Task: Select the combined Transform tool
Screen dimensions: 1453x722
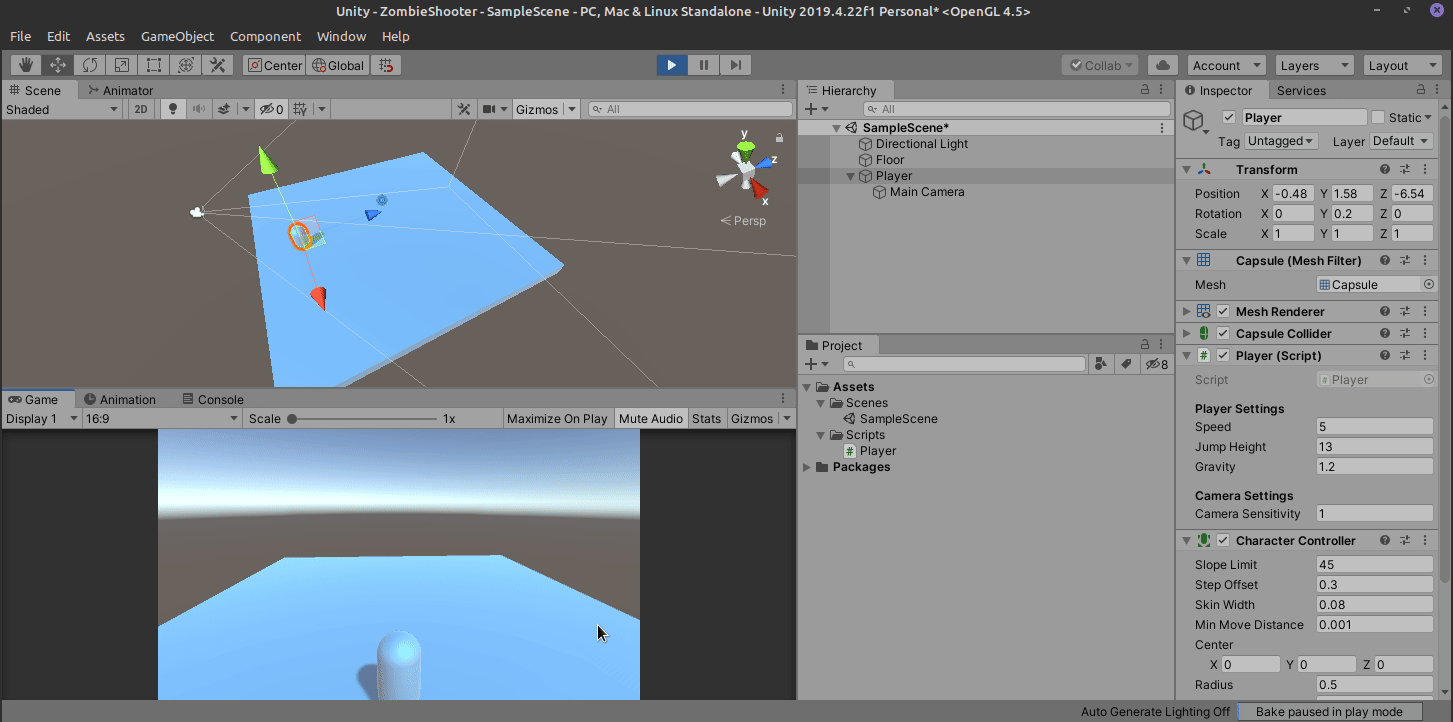Action: tap(186, 65)
